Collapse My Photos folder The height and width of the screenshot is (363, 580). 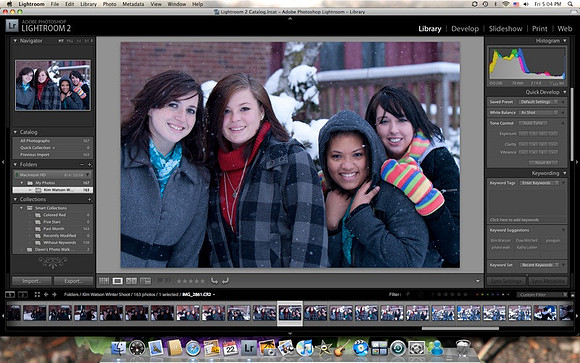point(21,183)
